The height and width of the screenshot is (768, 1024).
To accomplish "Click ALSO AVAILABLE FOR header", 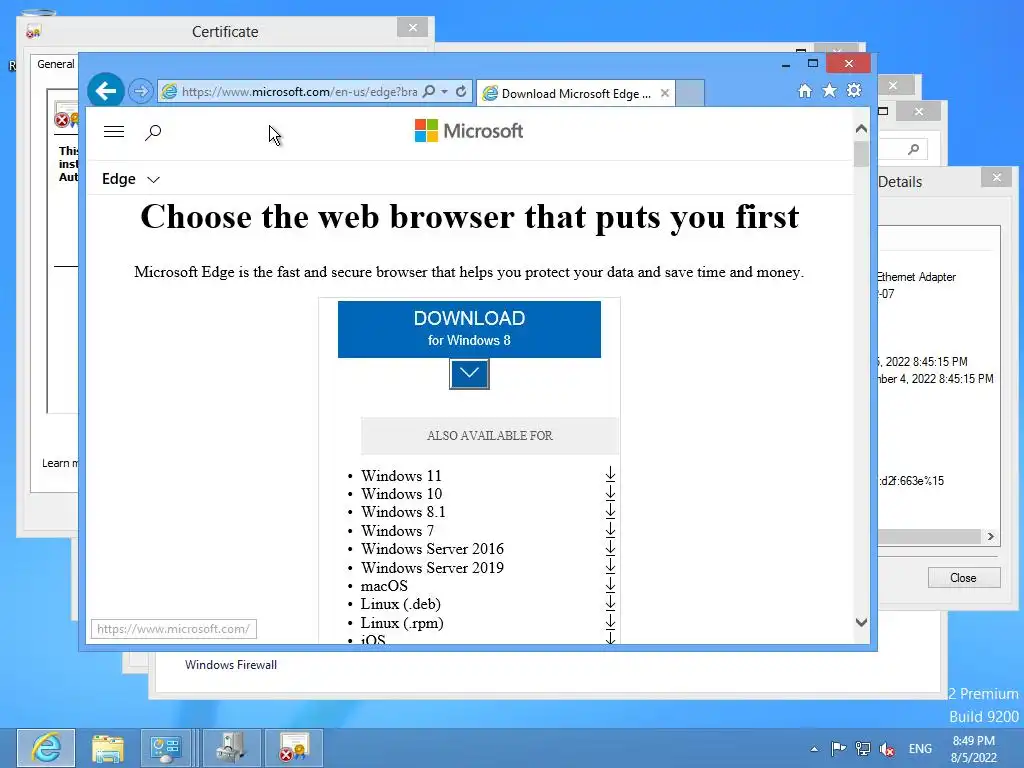I will click(x=489, y=436).
